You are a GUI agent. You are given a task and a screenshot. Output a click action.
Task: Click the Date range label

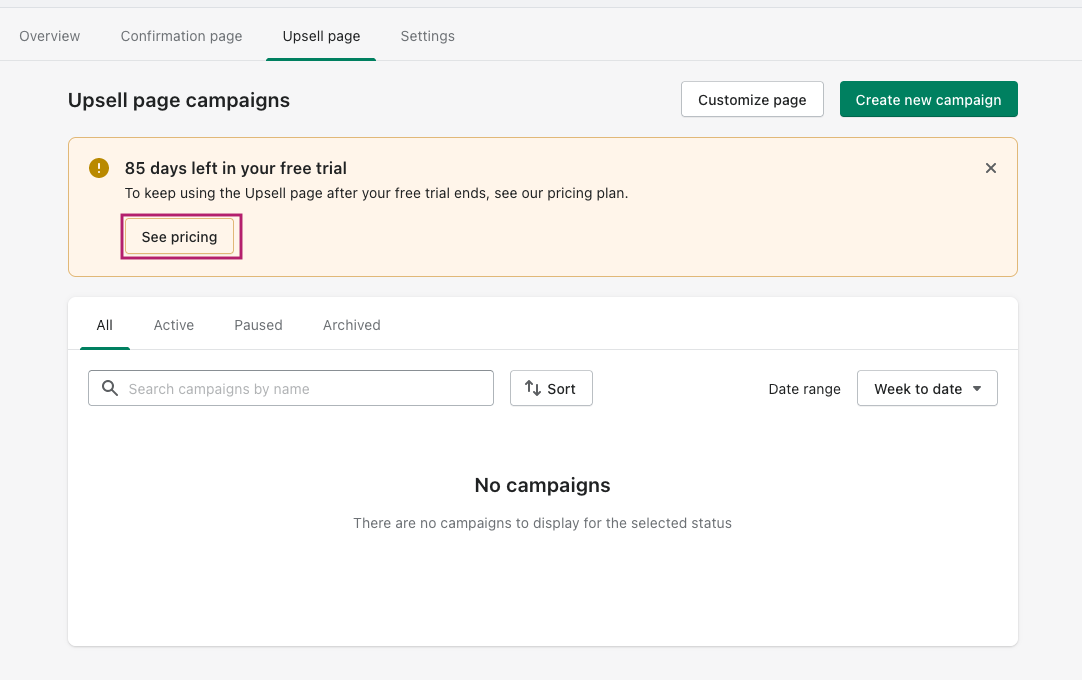click(804, 389)
